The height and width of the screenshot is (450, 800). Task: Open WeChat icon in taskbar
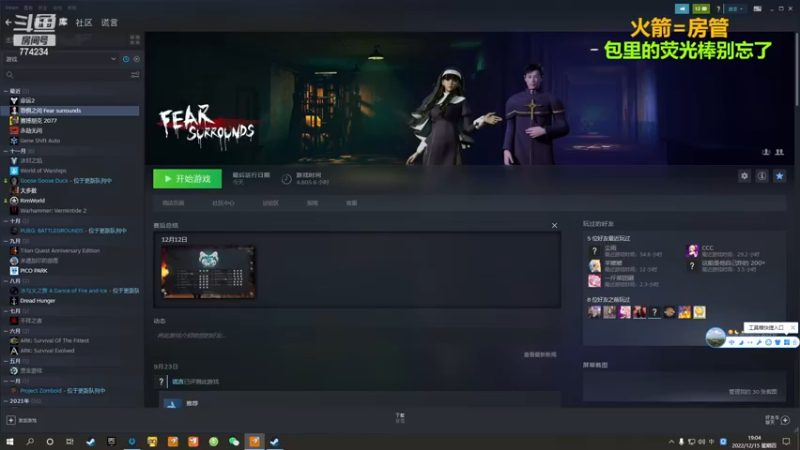(234, 441)
